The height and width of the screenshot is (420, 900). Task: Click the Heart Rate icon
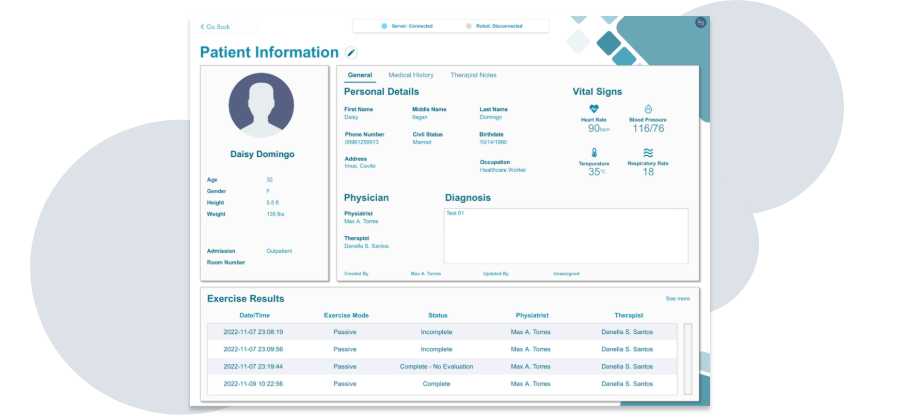(593, 108)
